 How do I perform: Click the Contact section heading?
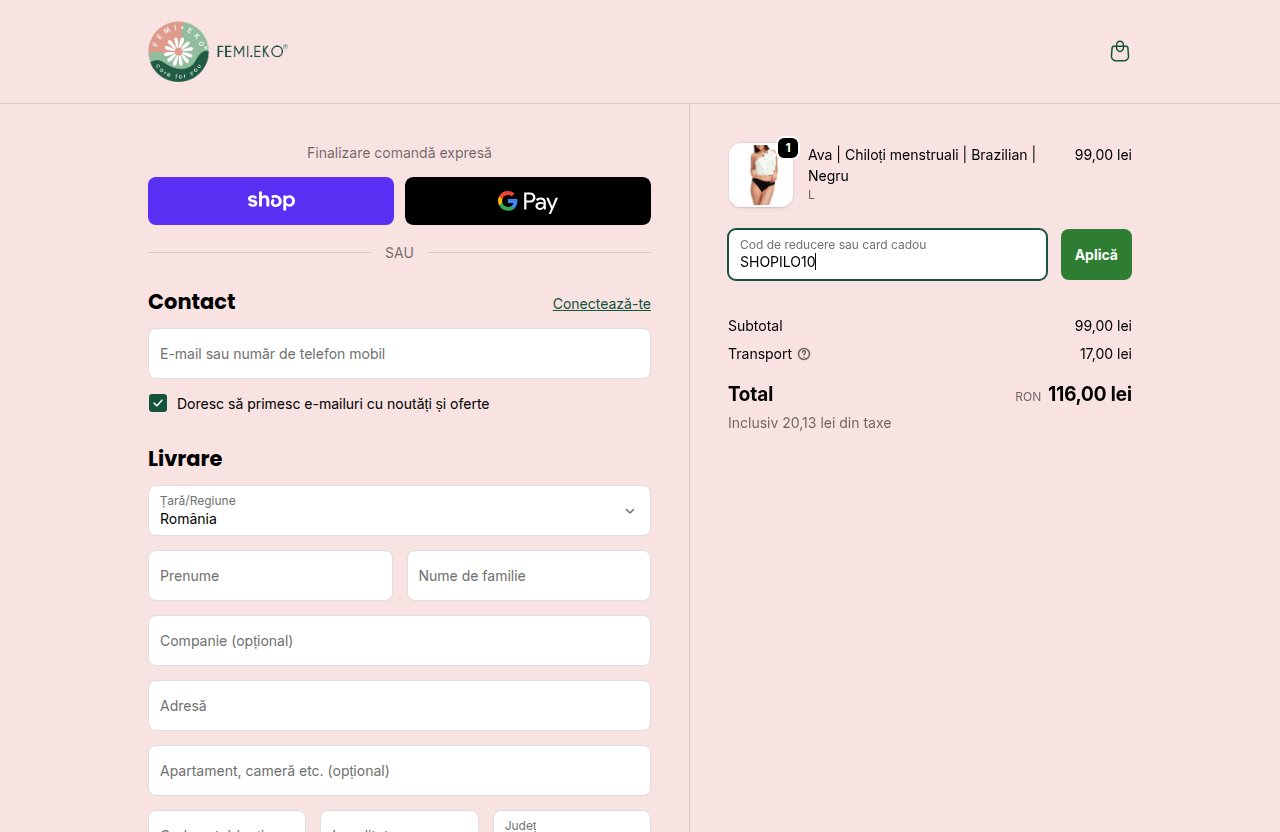point(192,302)
